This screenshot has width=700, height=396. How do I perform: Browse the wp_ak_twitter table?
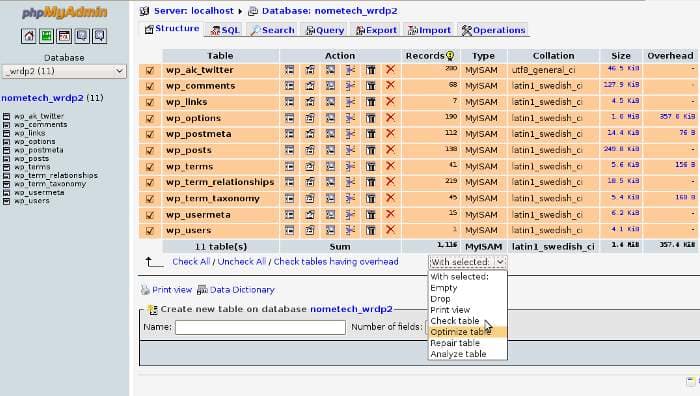click(x=289, y=70)
